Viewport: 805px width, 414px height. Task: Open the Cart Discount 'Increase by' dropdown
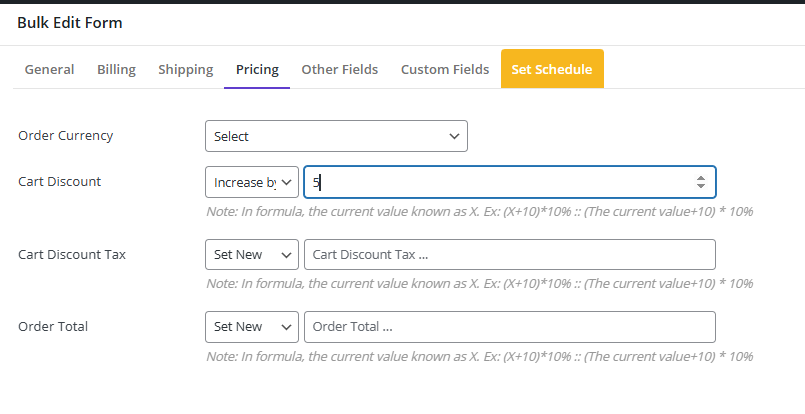coord(251,182)
